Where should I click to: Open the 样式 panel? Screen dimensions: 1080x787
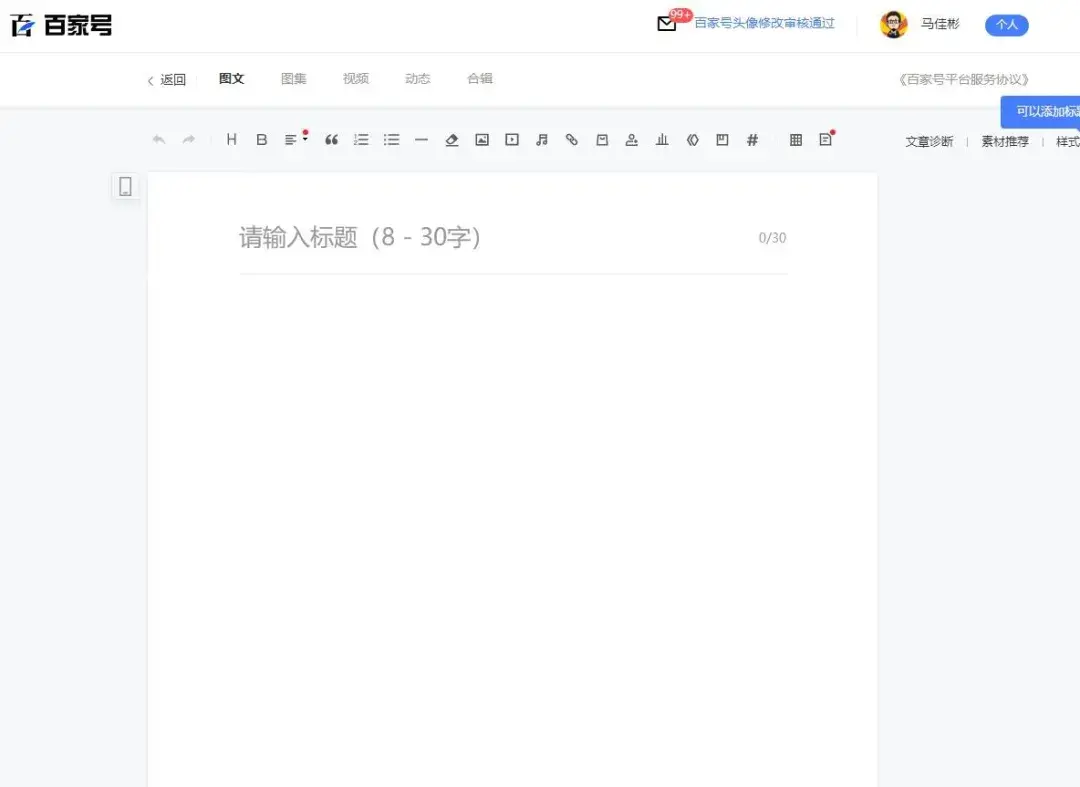point(1068,142)
